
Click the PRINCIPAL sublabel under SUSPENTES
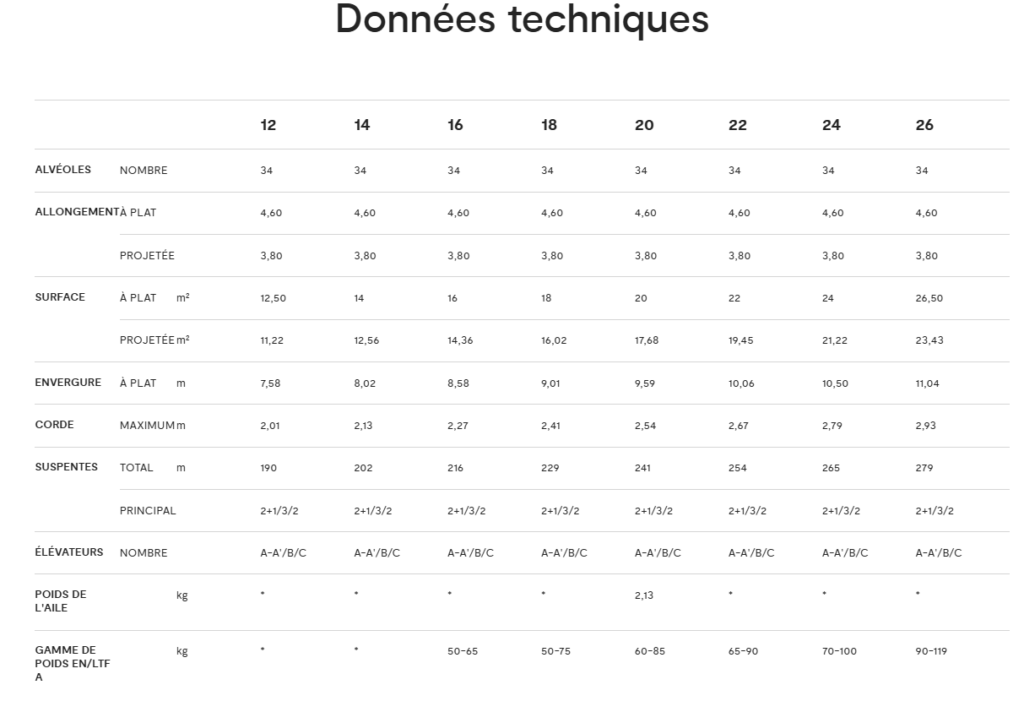147,510
